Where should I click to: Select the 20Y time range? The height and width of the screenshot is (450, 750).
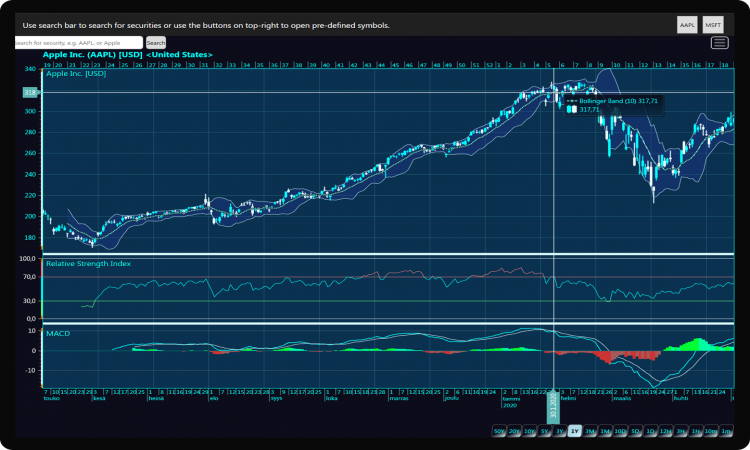pos(514,431)
